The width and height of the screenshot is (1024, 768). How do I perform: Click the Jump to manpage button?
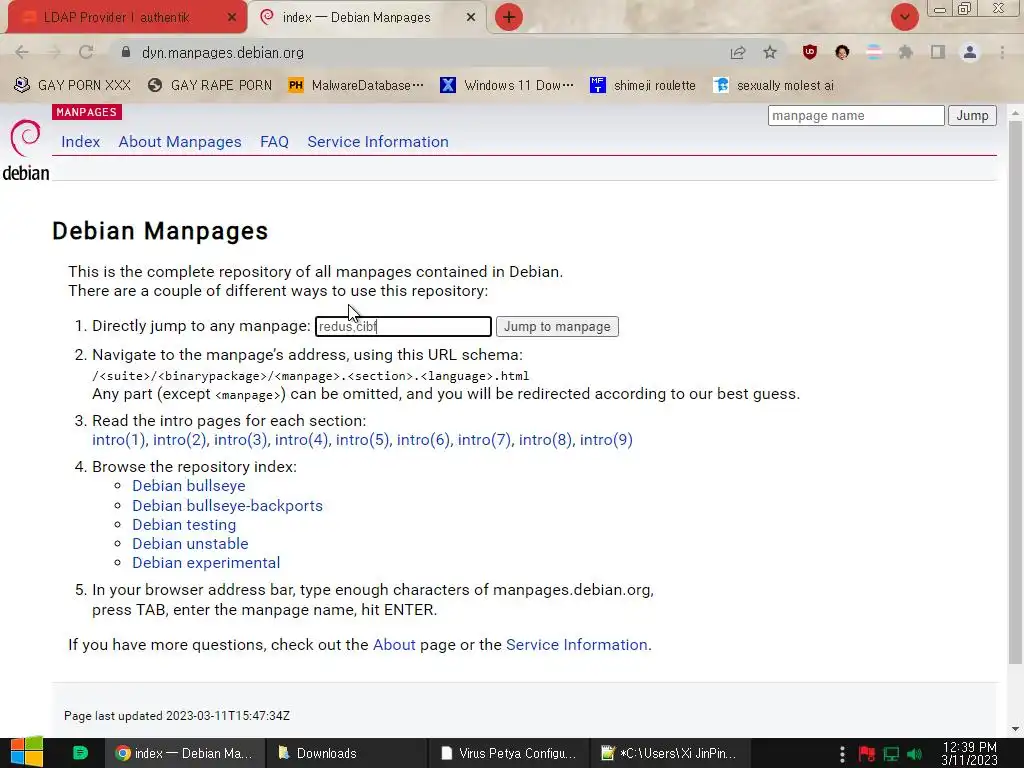pyautogui.click(x=557, y=327)
